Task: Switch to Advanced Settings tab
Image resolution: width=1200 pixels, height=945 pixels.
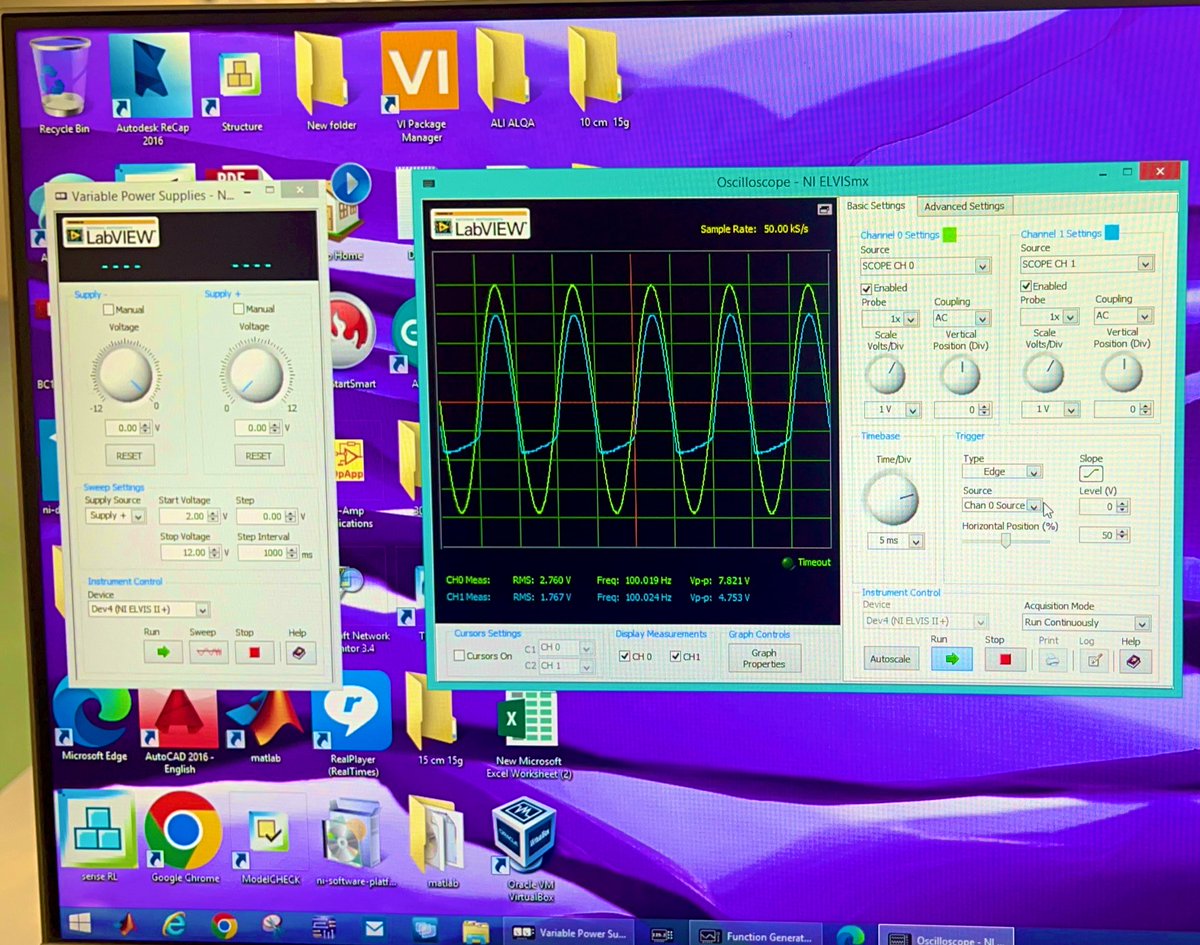Action: coord(964,207)
